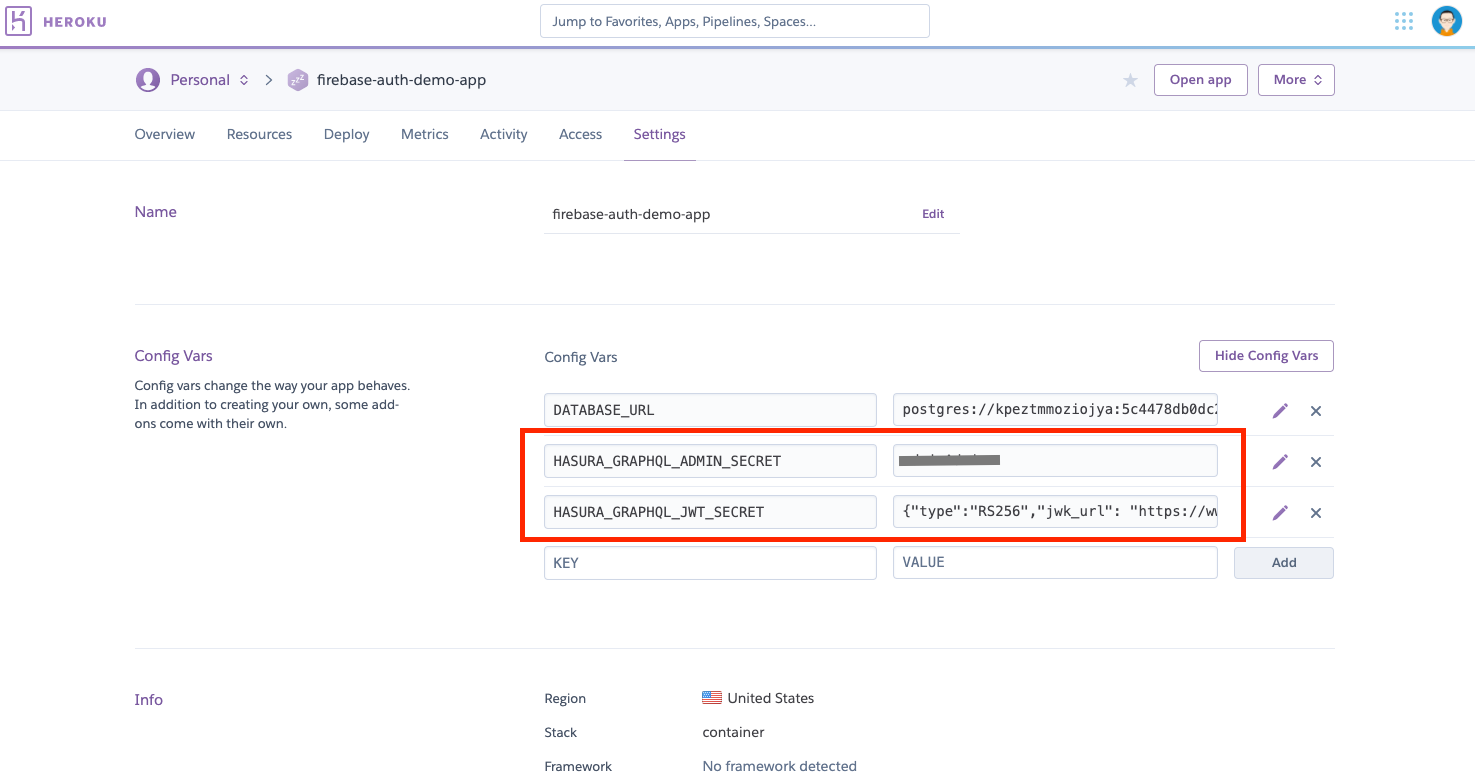Open the Metrics tab

click(x=424, y=134)
